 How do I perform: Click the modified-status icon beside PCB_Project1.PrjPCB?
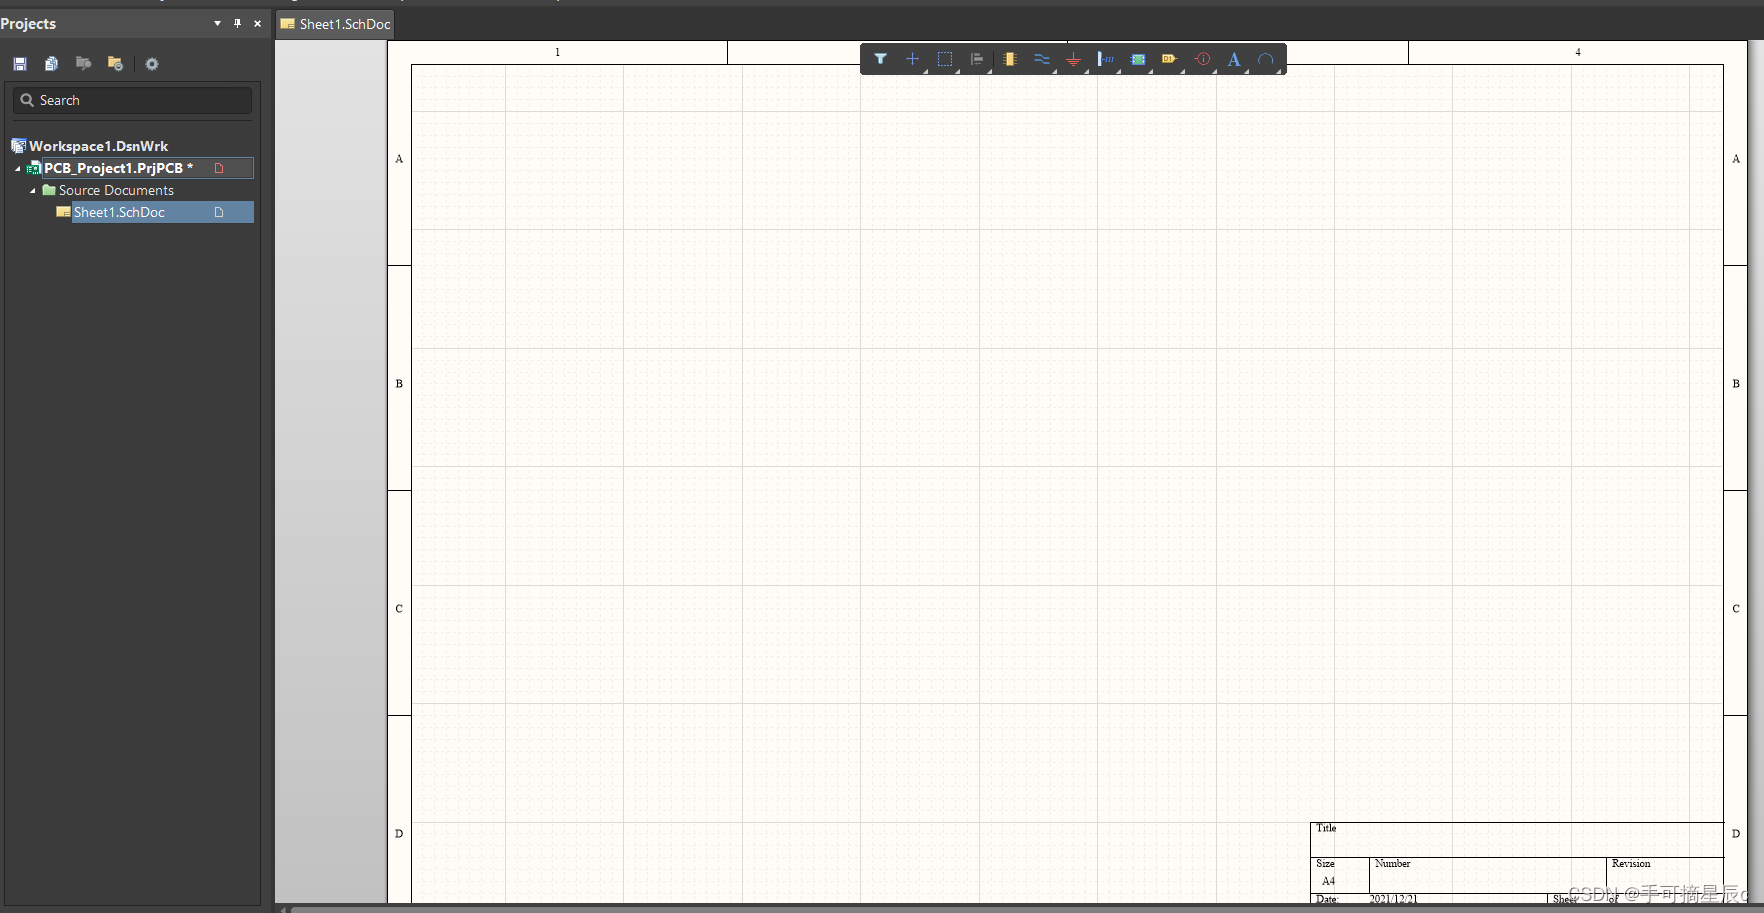pyautogui.click(x=219, y=168)
